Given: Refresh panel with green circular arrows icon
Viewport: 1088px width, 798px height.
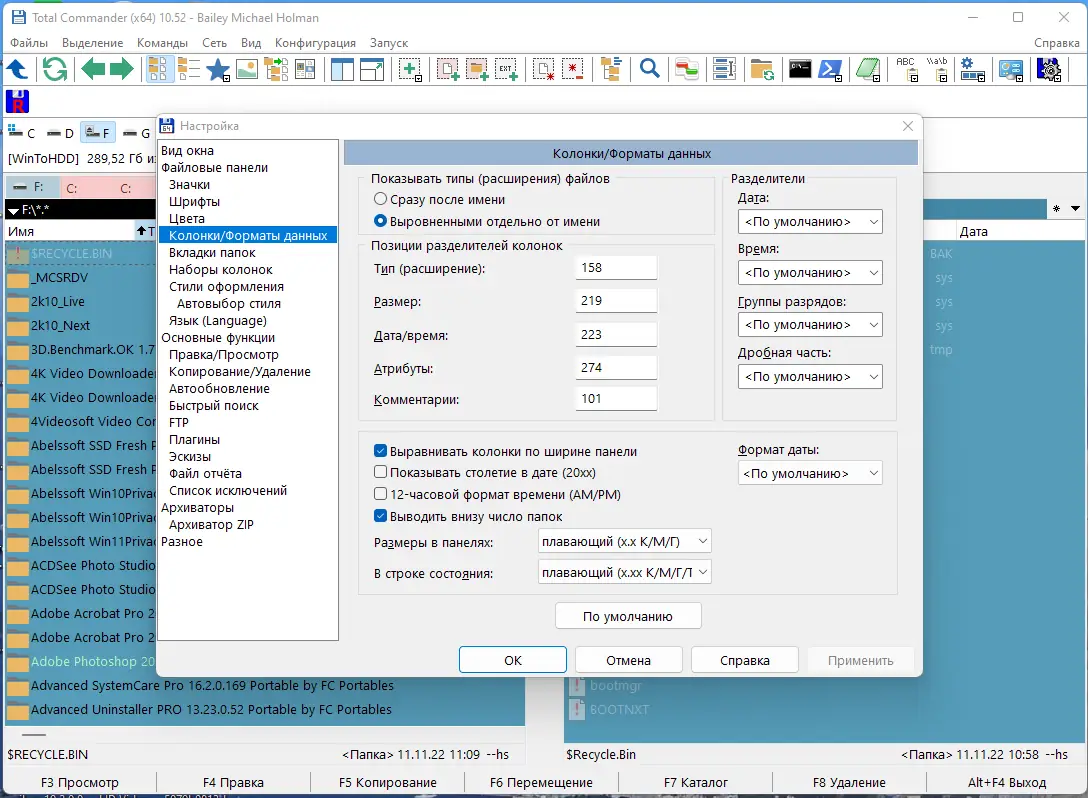Looking at the screenshot, I should (55, 69).
